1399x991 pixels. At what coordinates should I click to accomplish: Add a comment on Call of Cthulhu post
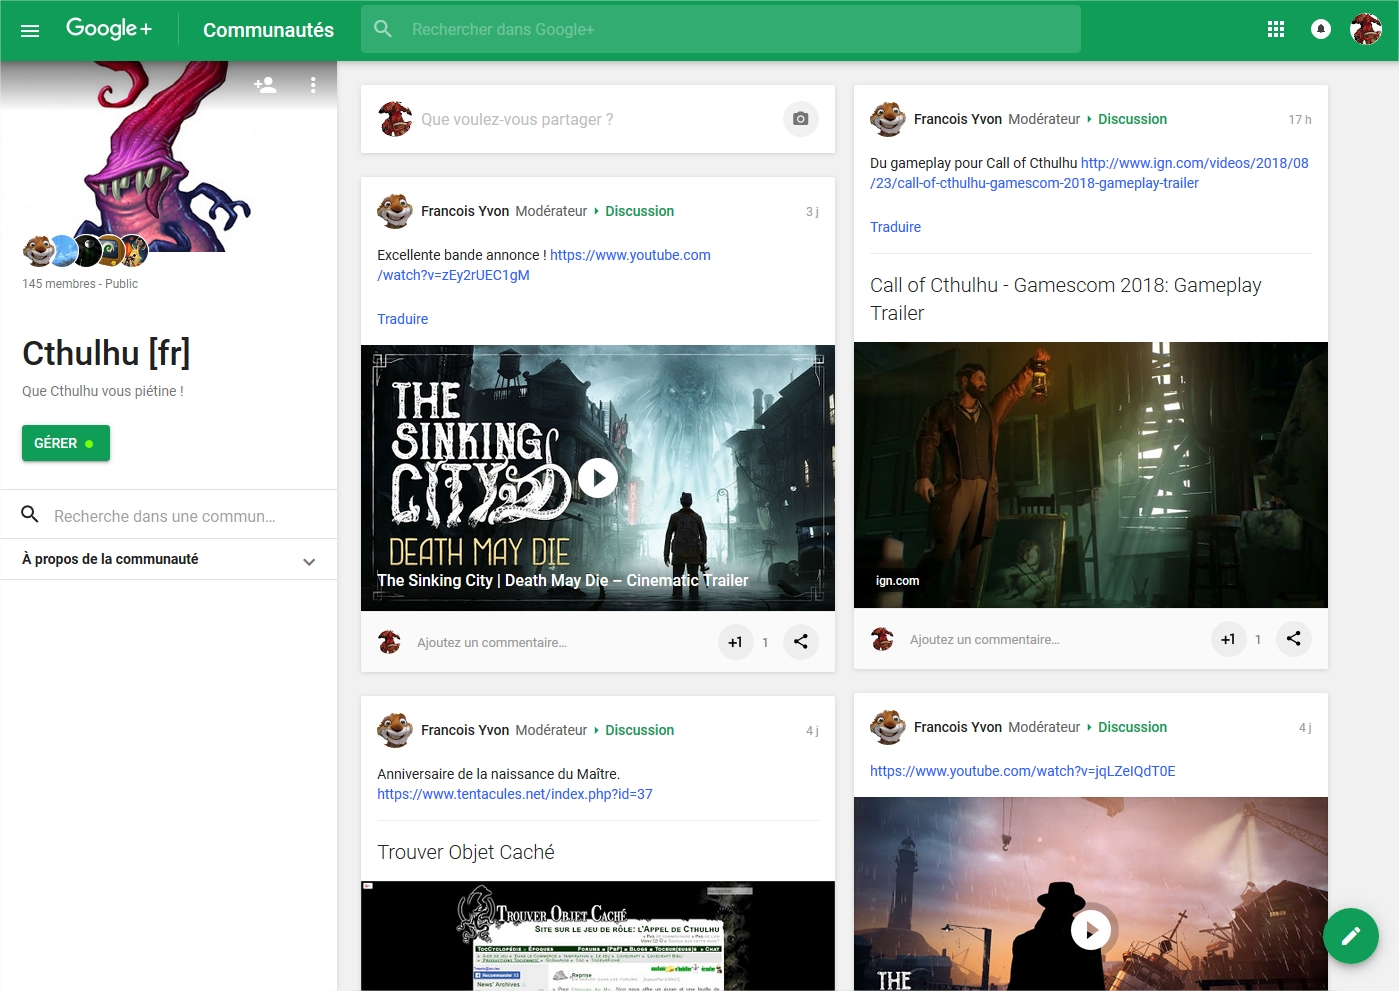tap(985, 640)
